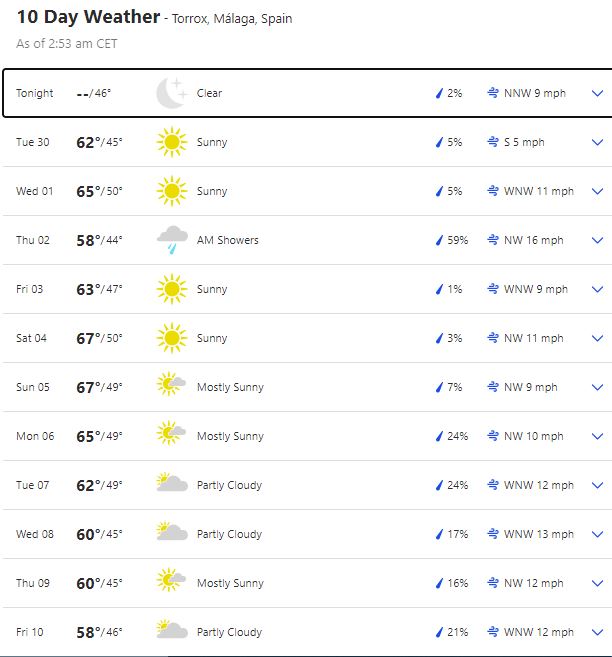The width and height of the screenshot is (612, 657).
Task: Click the Partly Cloudy icon for Fri 10
Action: click(172, 632)
